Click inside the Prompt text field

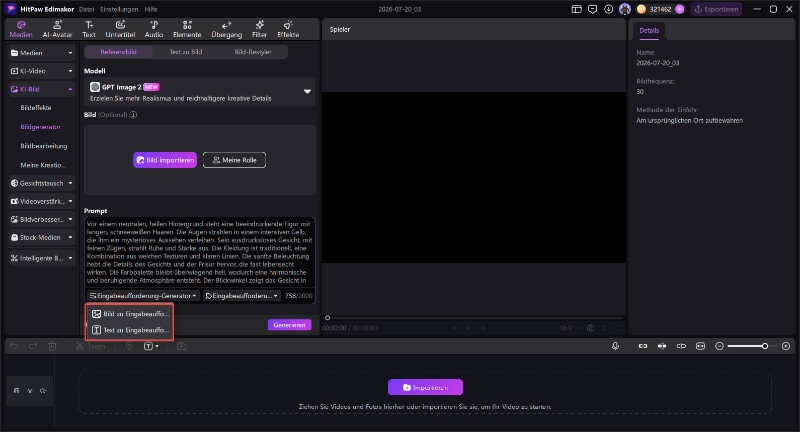point(200,252)
